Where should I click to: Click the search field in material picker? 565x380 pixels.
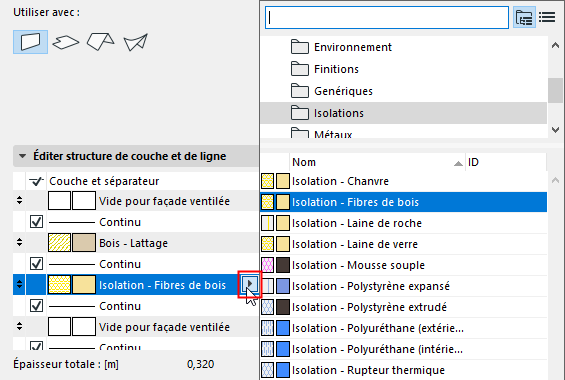(387, 18)
